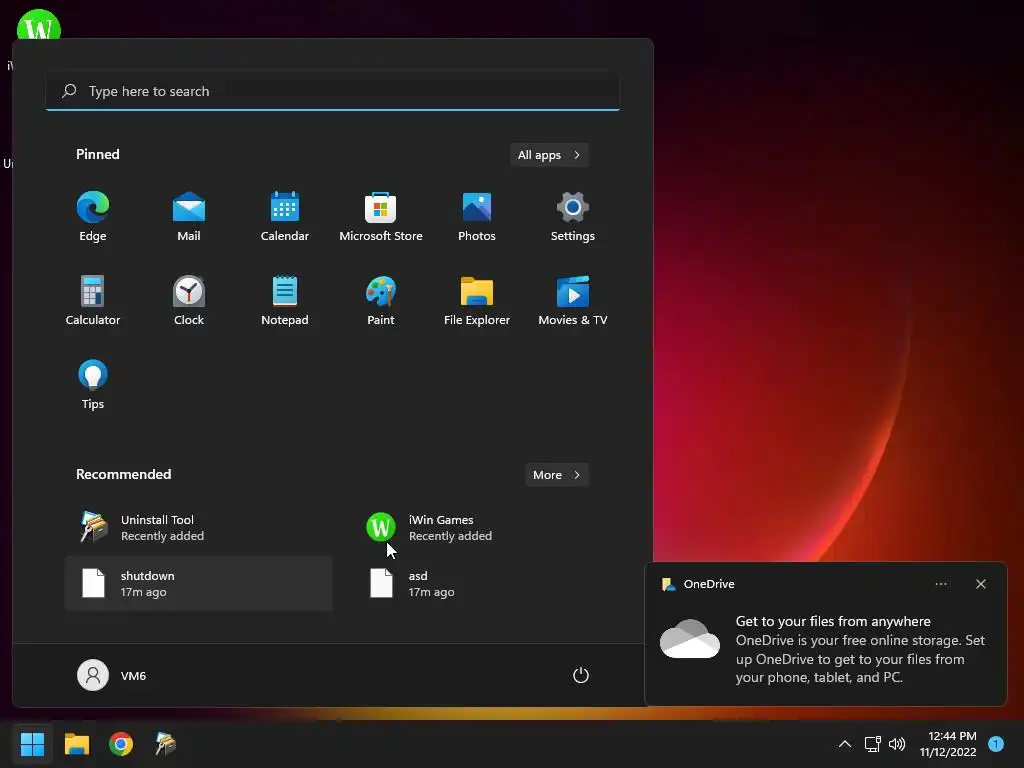
Task: Launch Google Chrome from the taskbar
Action: [x=121, y=744]
